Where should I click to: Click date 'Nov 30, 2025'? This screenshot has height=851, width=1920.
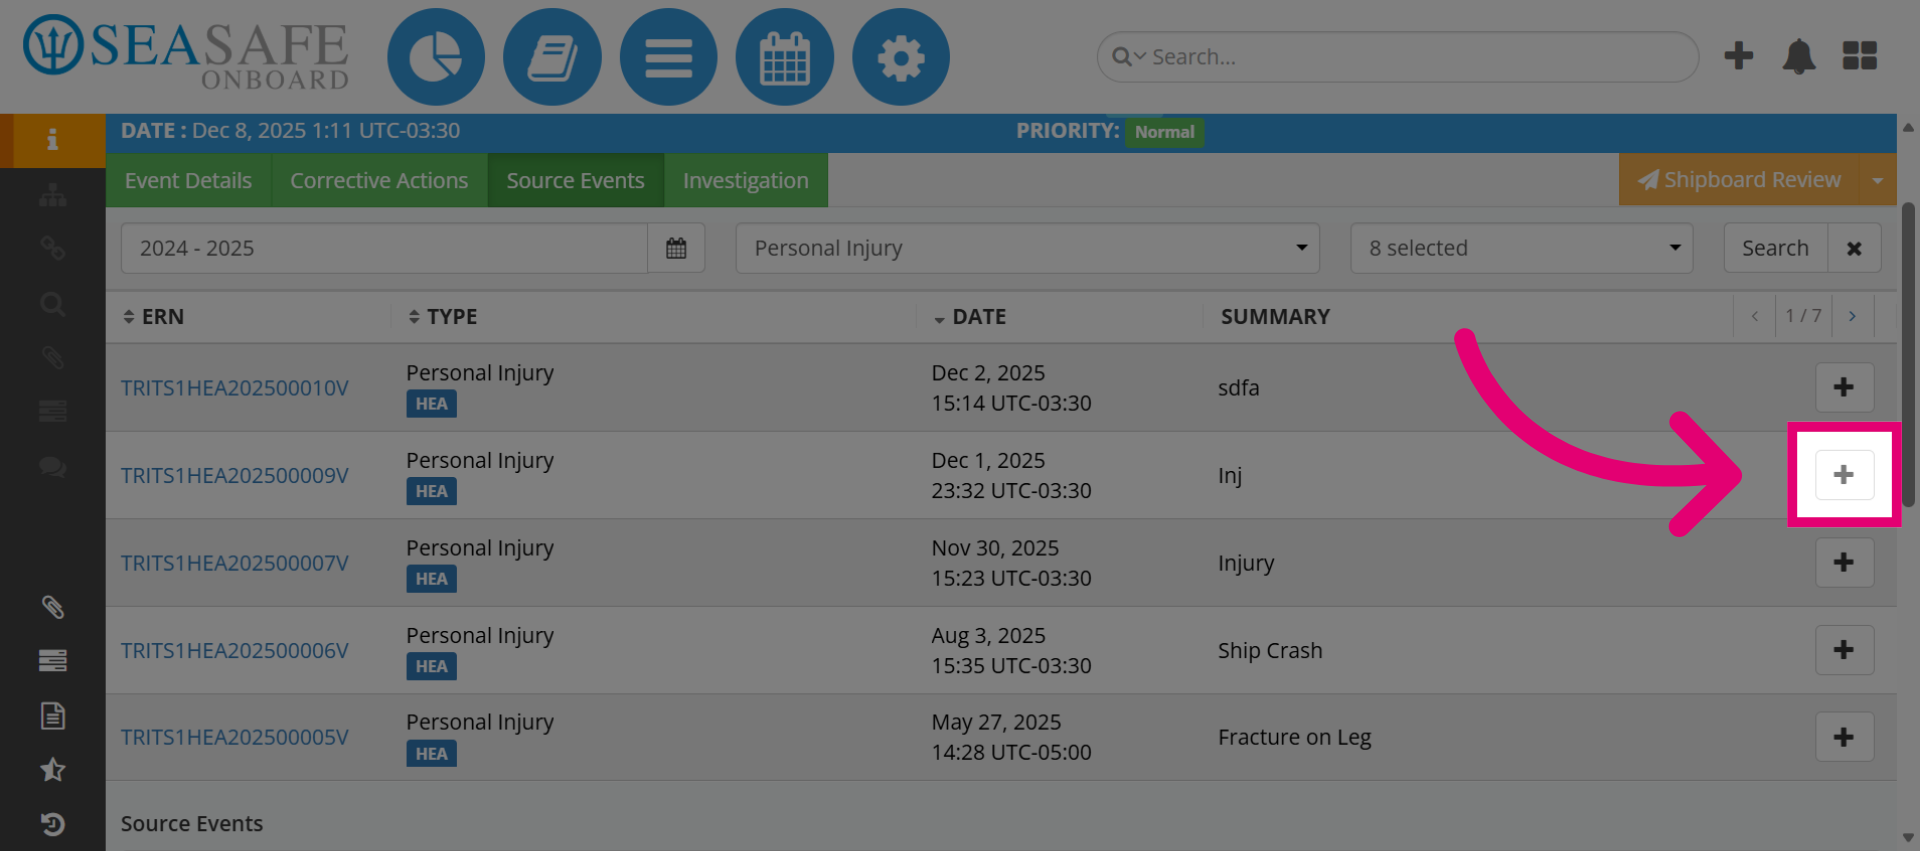click(x=995, y=548)
